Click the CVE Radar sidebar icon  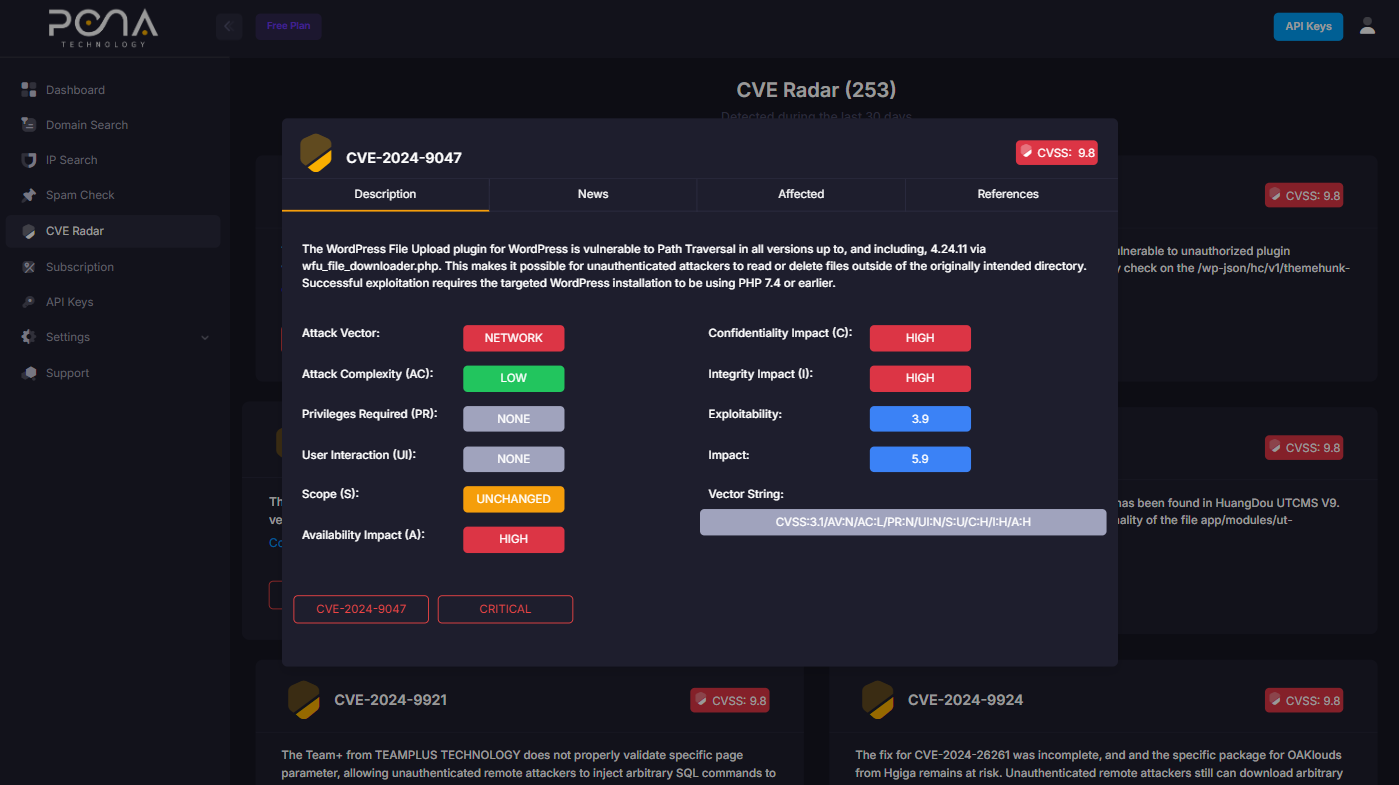(29, 231)
